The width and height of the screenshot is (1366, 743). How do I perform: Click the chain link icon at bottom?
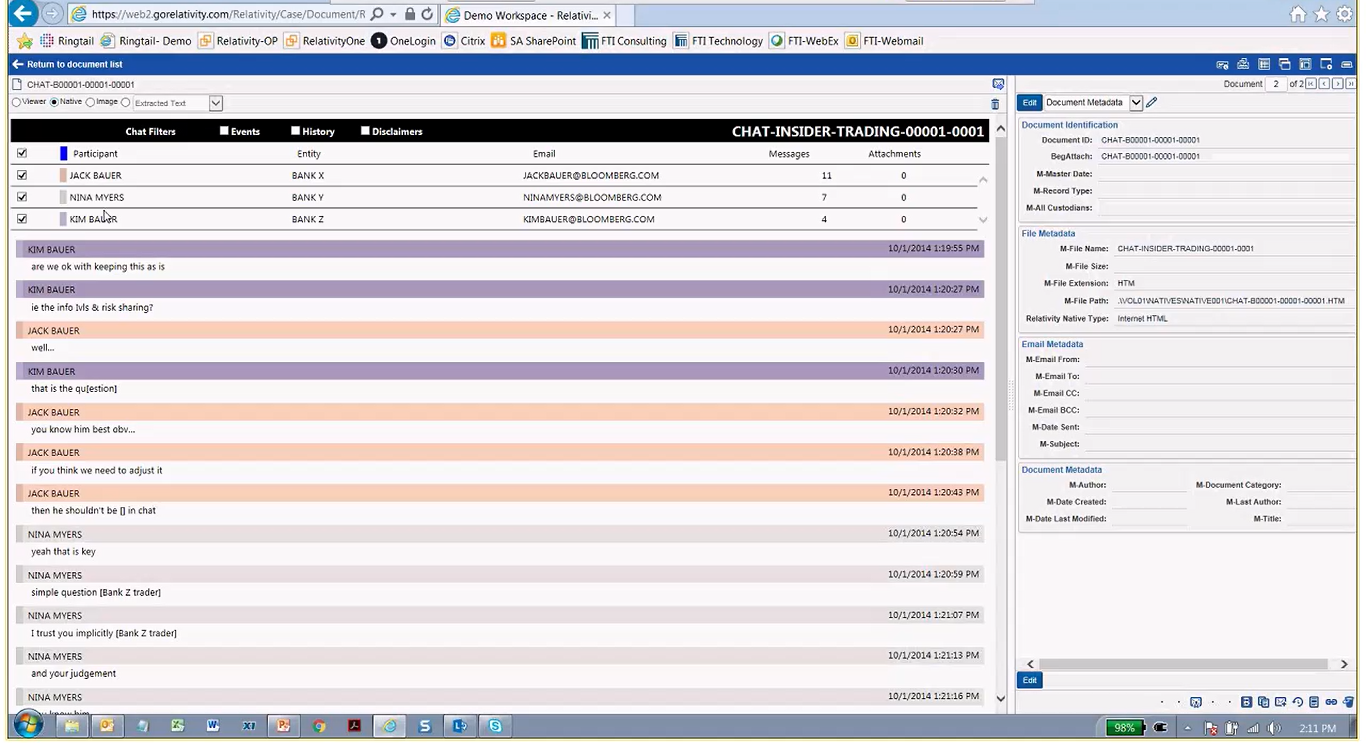coord(1331,702)
